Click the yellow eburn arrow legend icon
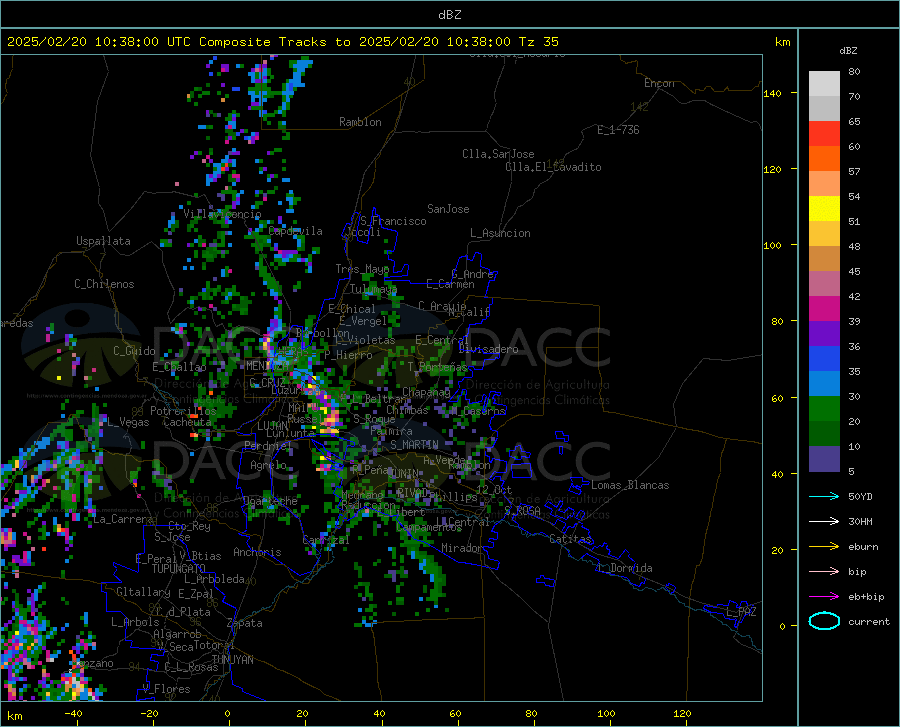This screenshot has height=727, width=900. pyautogui.click(x=824, y=547)
